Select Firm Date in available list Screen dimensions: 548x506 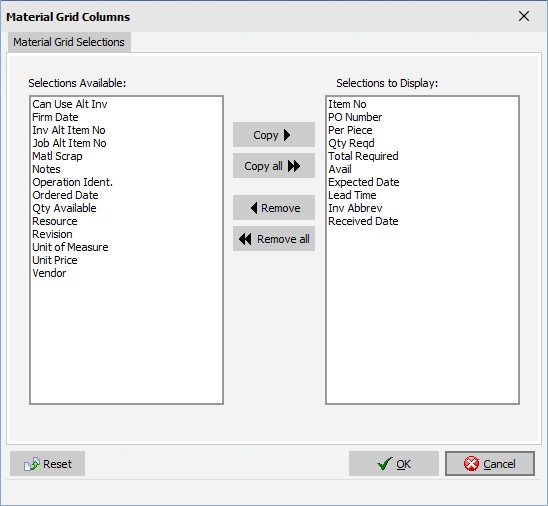[55, 117]
